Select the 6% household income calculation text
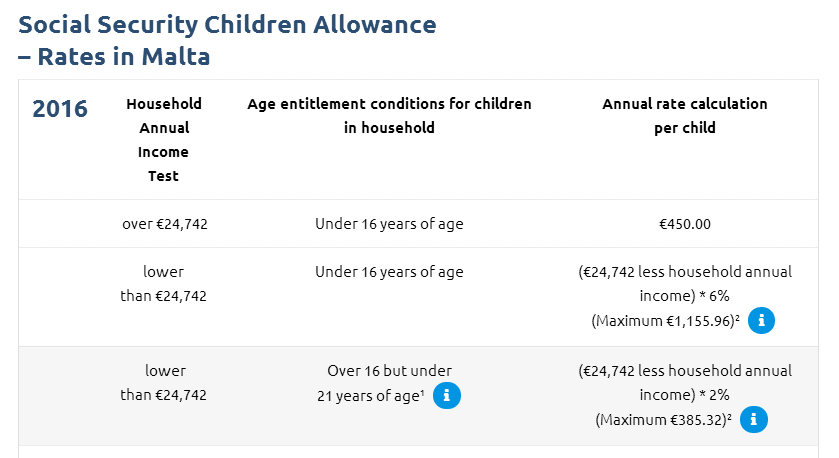The image size is (839, 458). [x=685, y=284]
